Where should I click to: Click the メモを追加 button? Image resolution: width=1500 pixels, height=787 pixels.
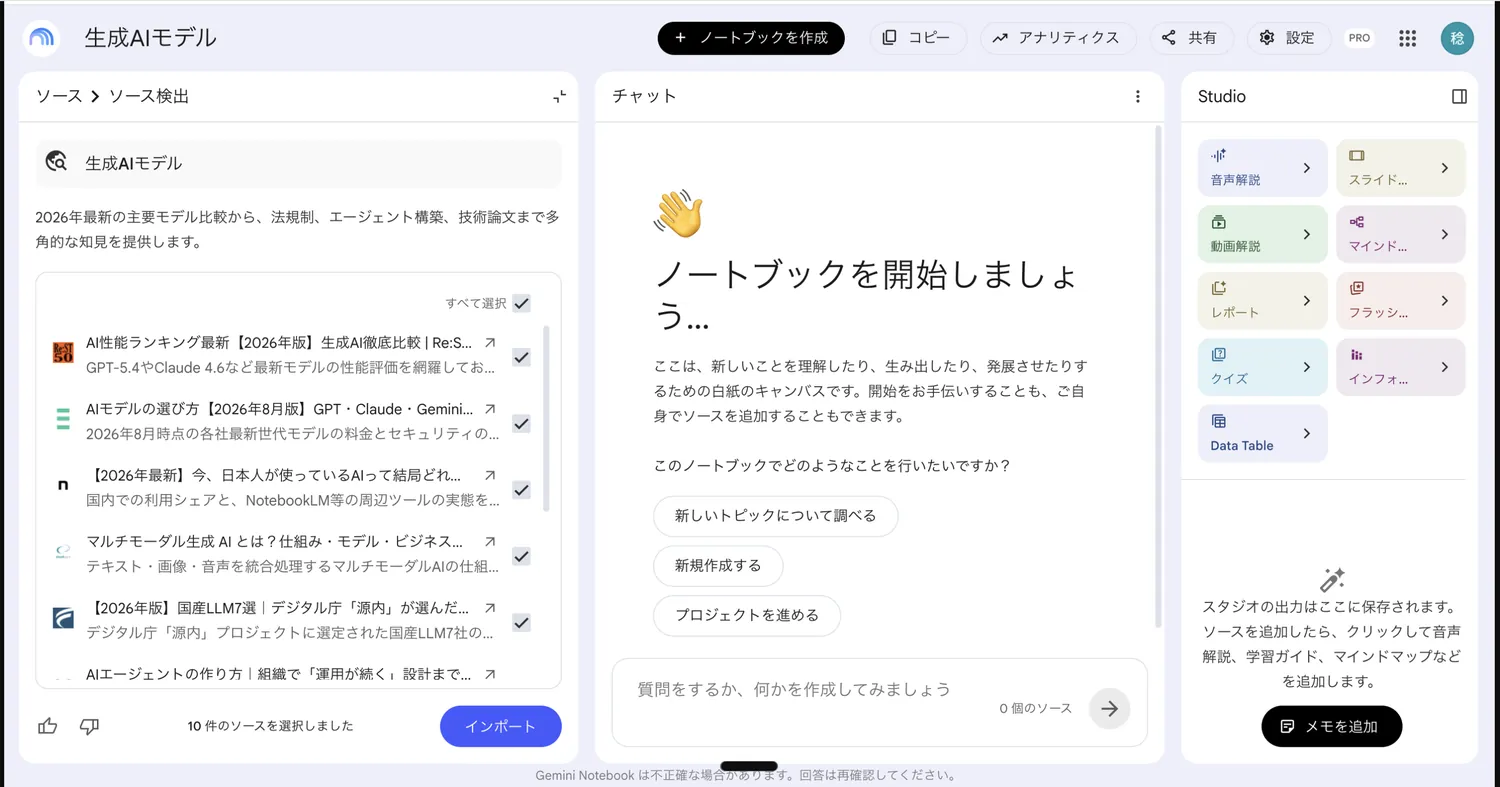(x=1332, y=726)
